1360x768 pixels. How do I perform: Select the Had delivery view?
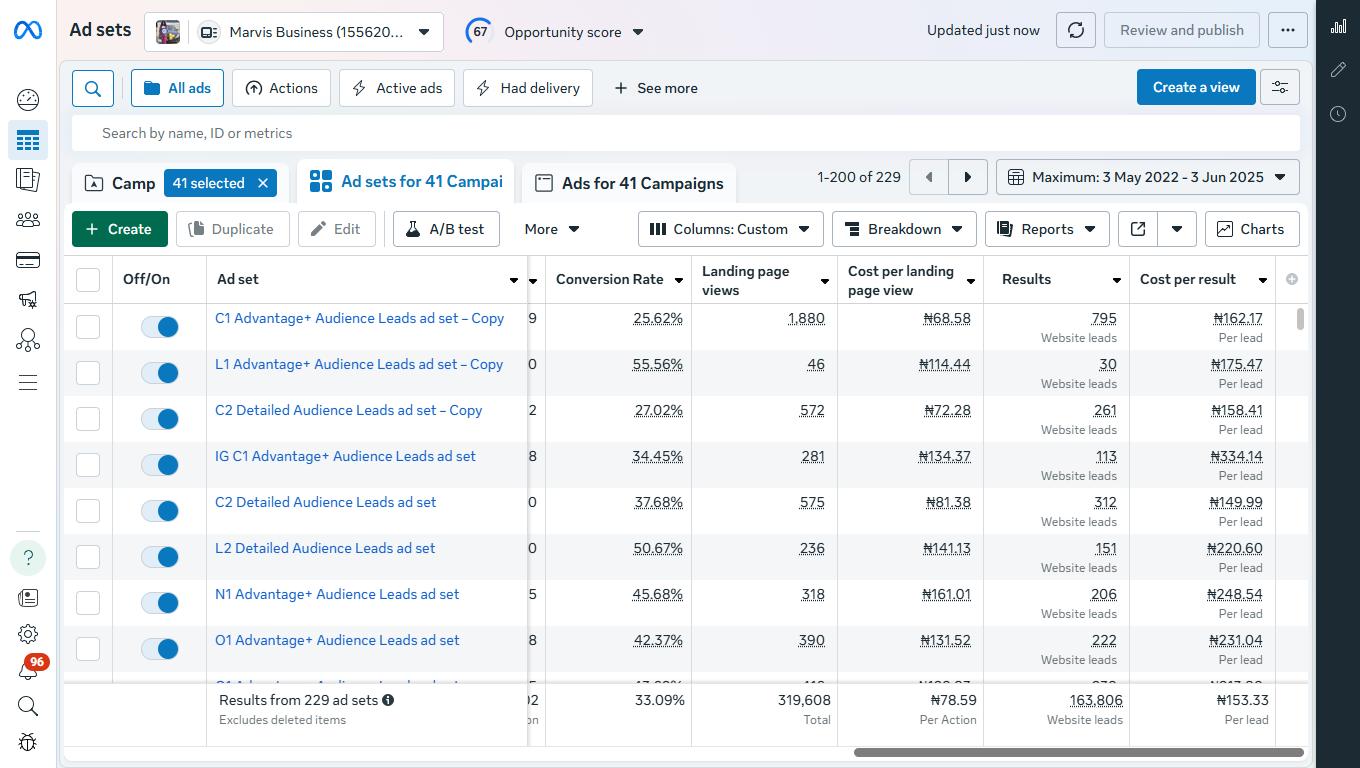tap(528, 88)
